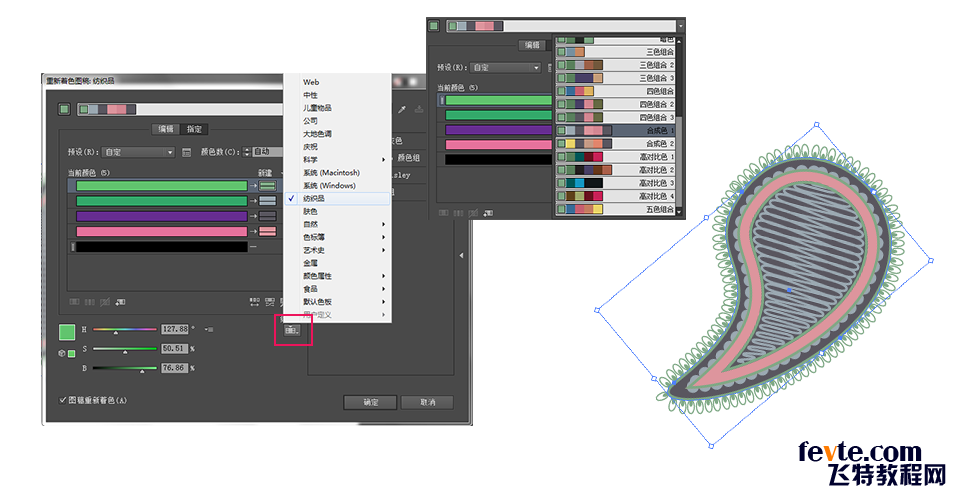960x500 pixels.
Task: Click the new row icon under color list
Action: pyautogui.click(x=121, y=302)
